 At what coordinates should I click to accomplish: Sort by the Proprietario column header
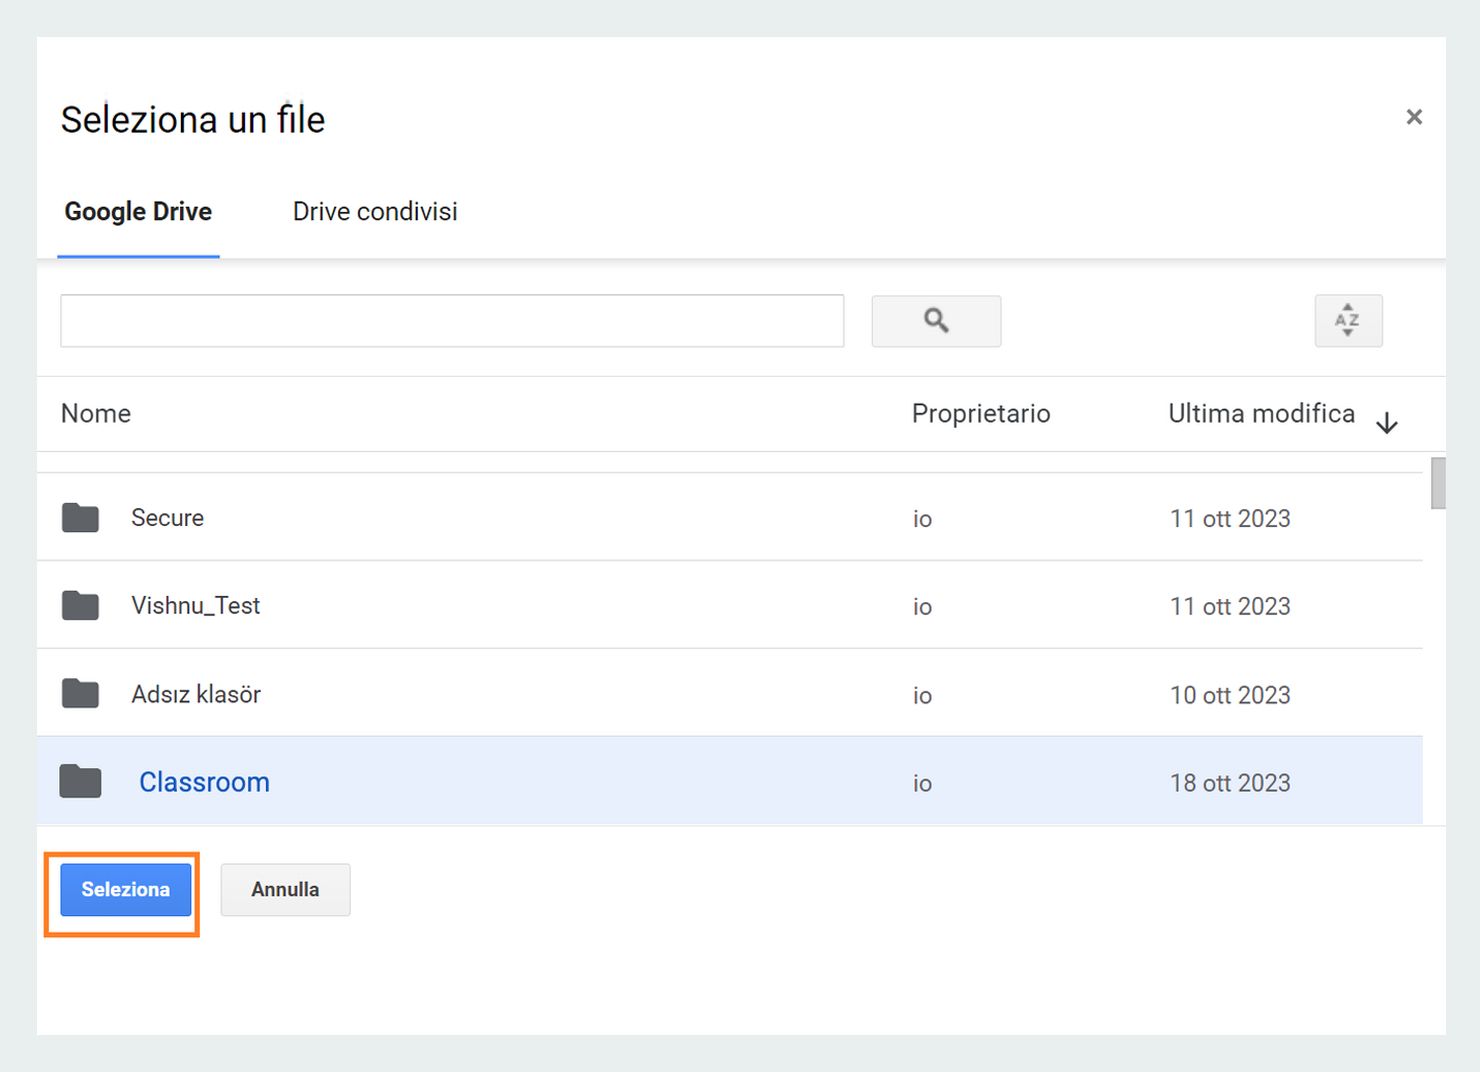click(x=981, y=414)
